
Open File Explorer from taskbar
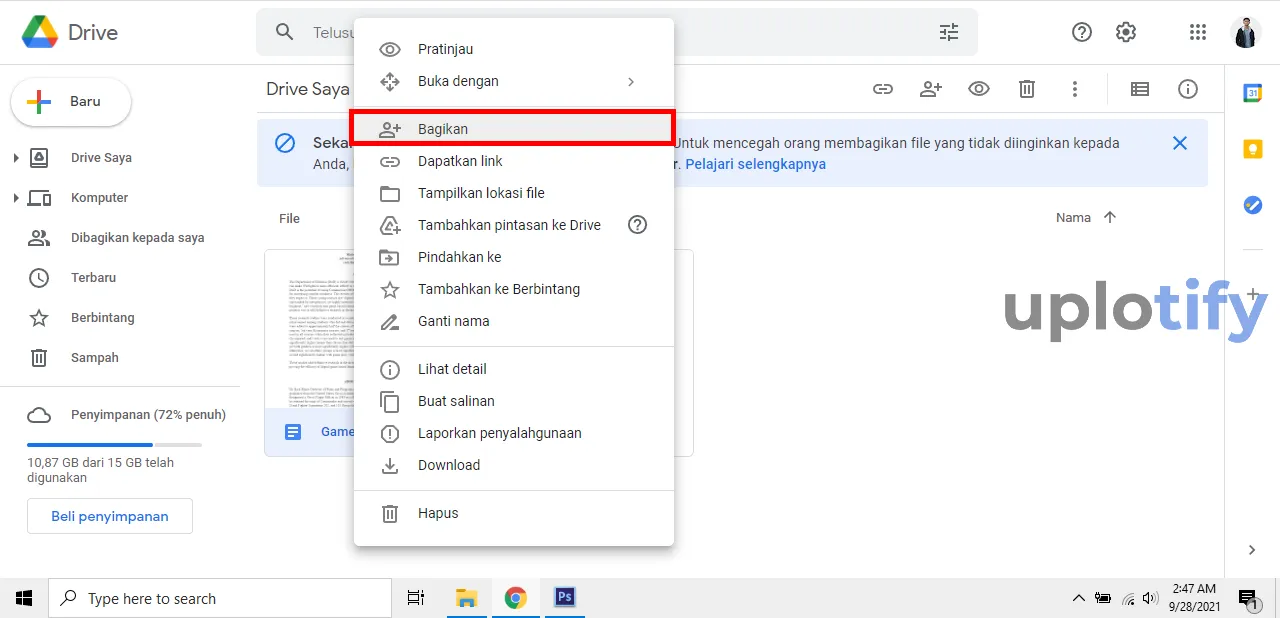467,598
